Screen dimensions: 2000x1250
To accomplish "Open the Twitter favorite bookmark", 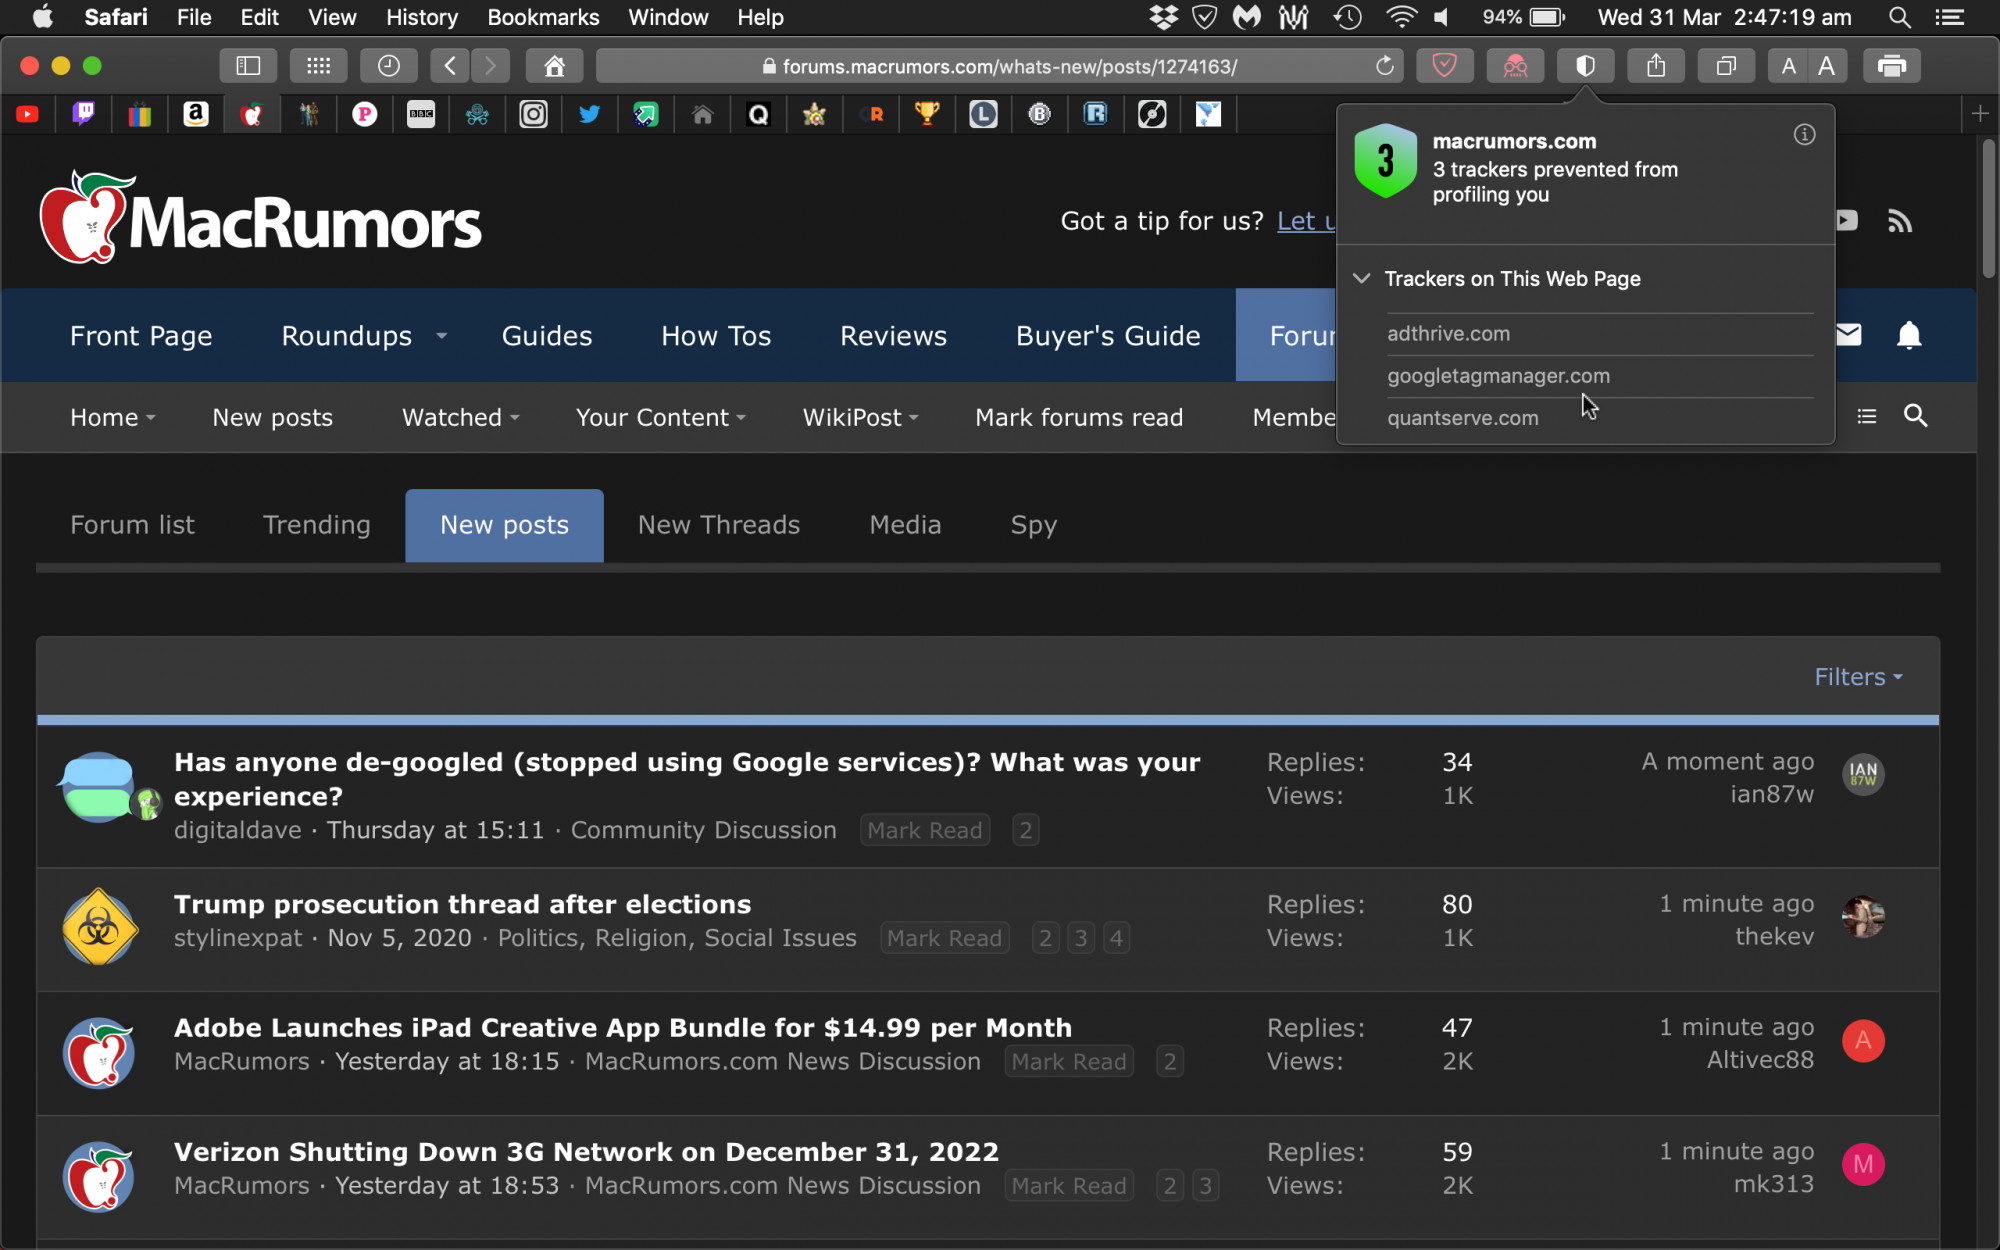I will (x=589, y=115).
